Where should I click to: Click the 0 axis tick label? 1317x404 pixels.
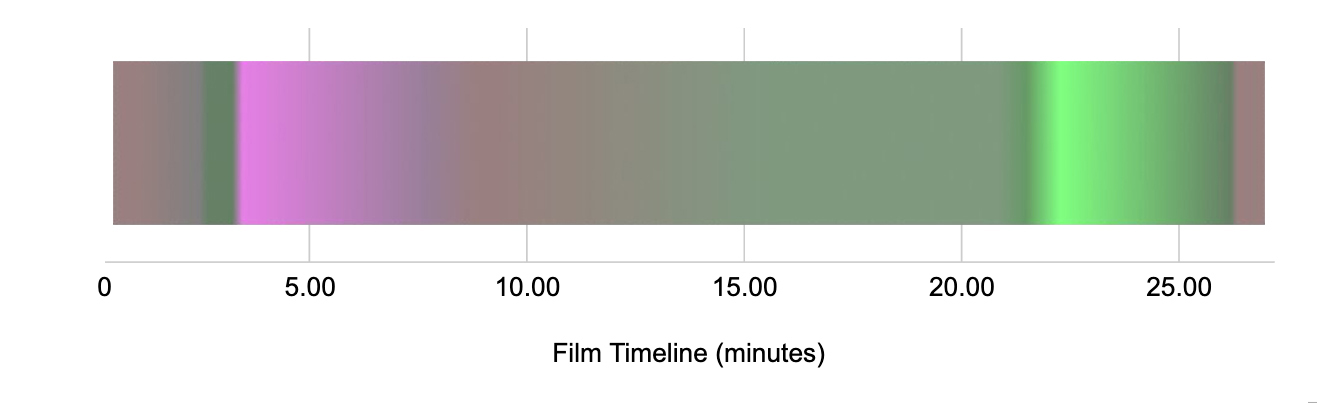(x=105, y=289)
